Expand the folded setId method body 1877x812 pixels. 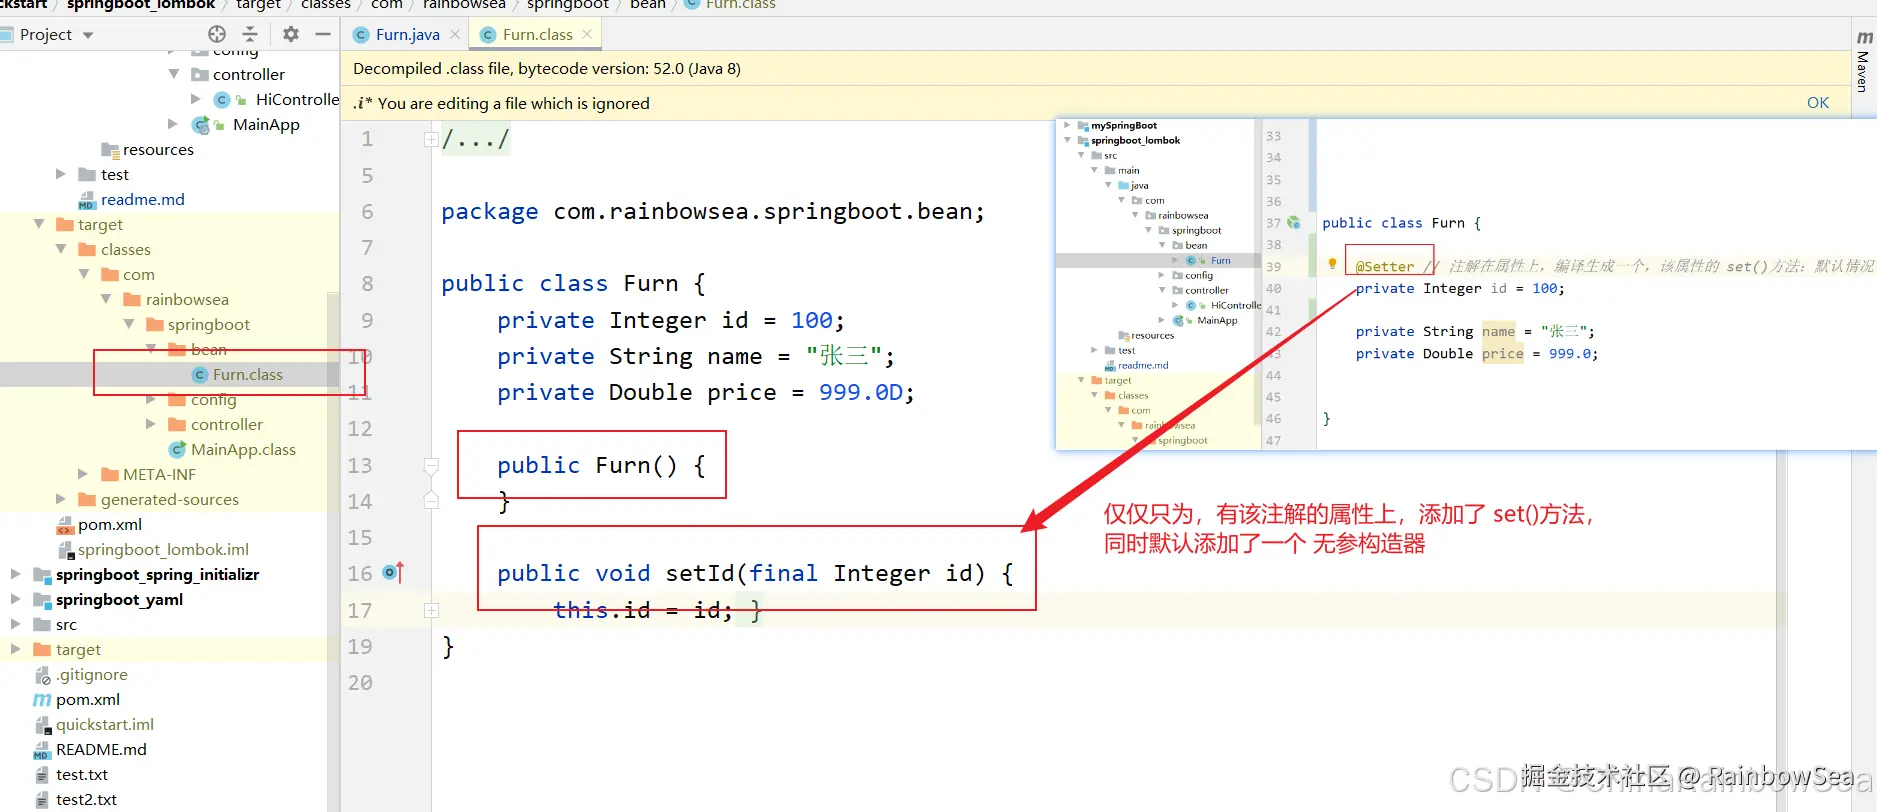tap(431, 610)
